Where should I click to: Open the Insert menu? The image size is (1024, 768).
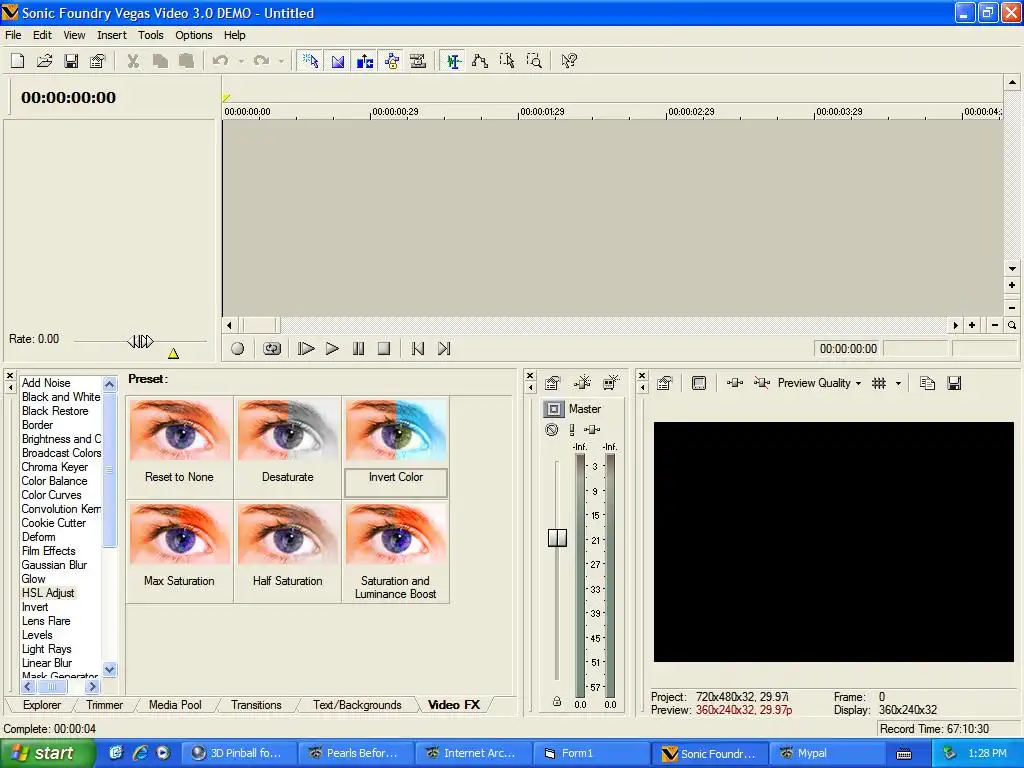pos(112,35)
